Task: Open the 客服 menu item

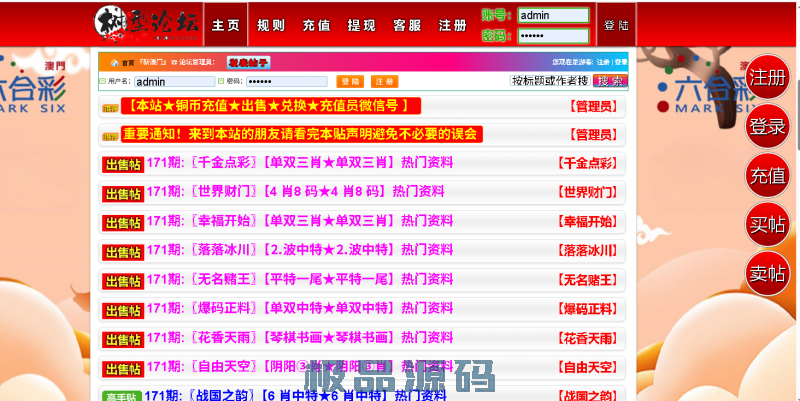Action: tap(407, 26)
